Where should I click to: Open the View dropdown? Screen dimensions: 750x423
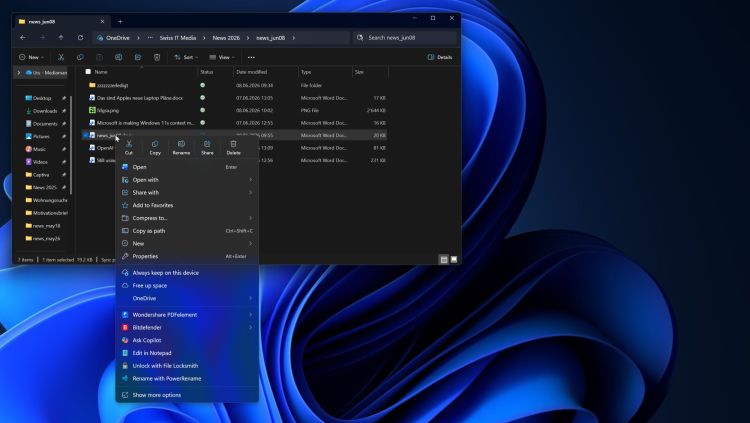click(x=222, y=57)
